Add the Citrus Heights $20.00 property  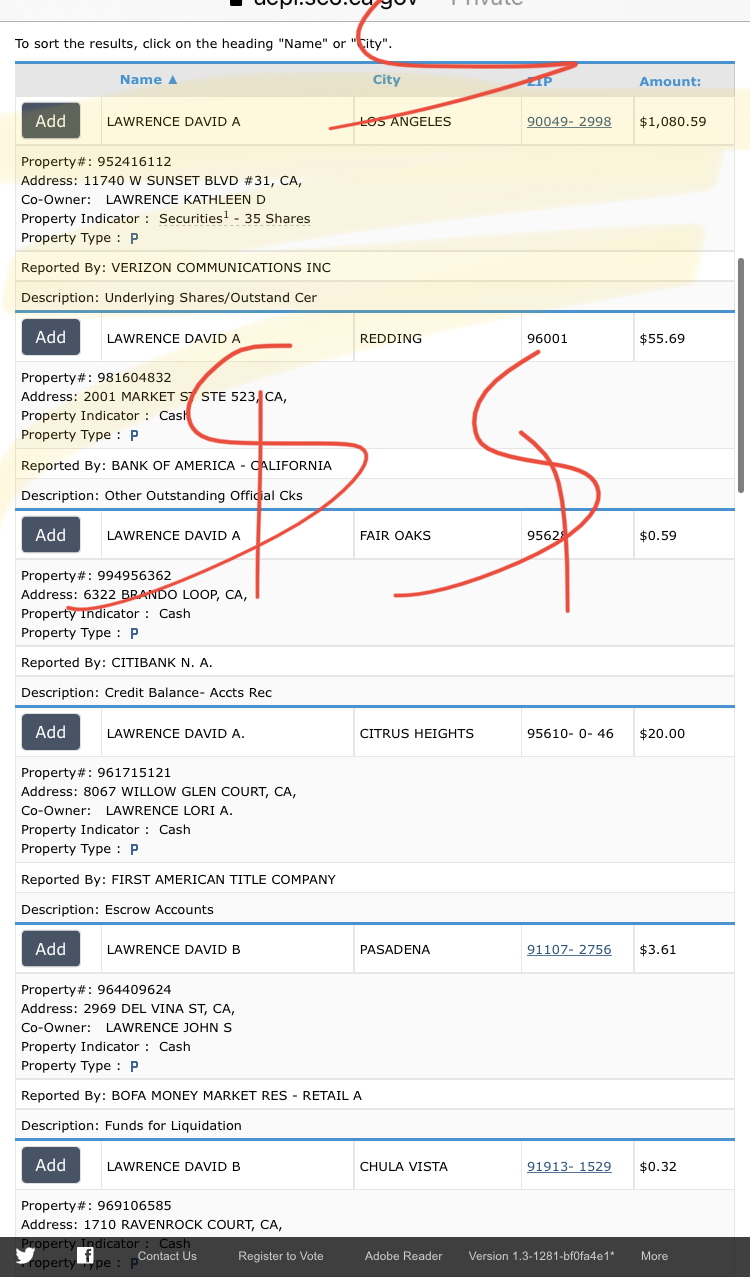coord(51,732)
